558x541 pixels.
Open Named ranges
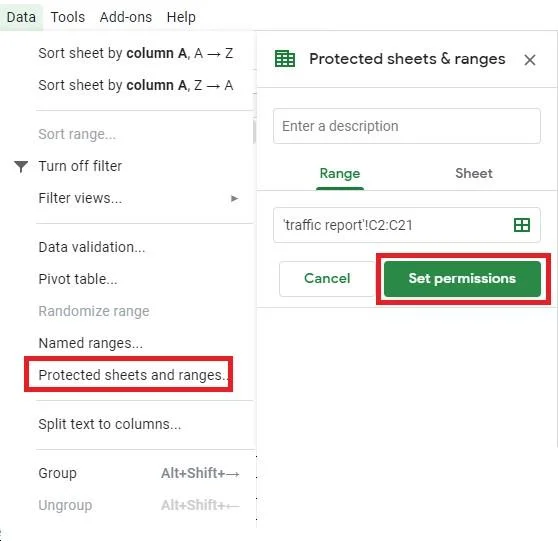(x=90, y=343)
